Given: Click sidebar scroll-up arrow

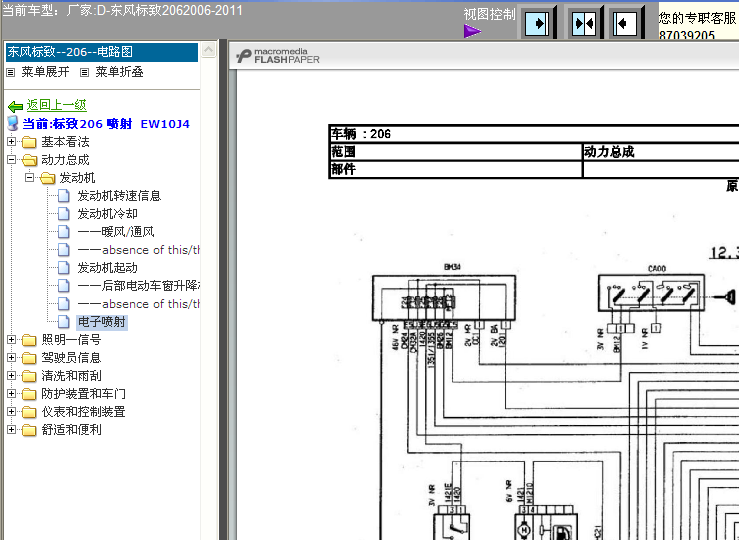Looking at the screenshot, I should point(208,49).
